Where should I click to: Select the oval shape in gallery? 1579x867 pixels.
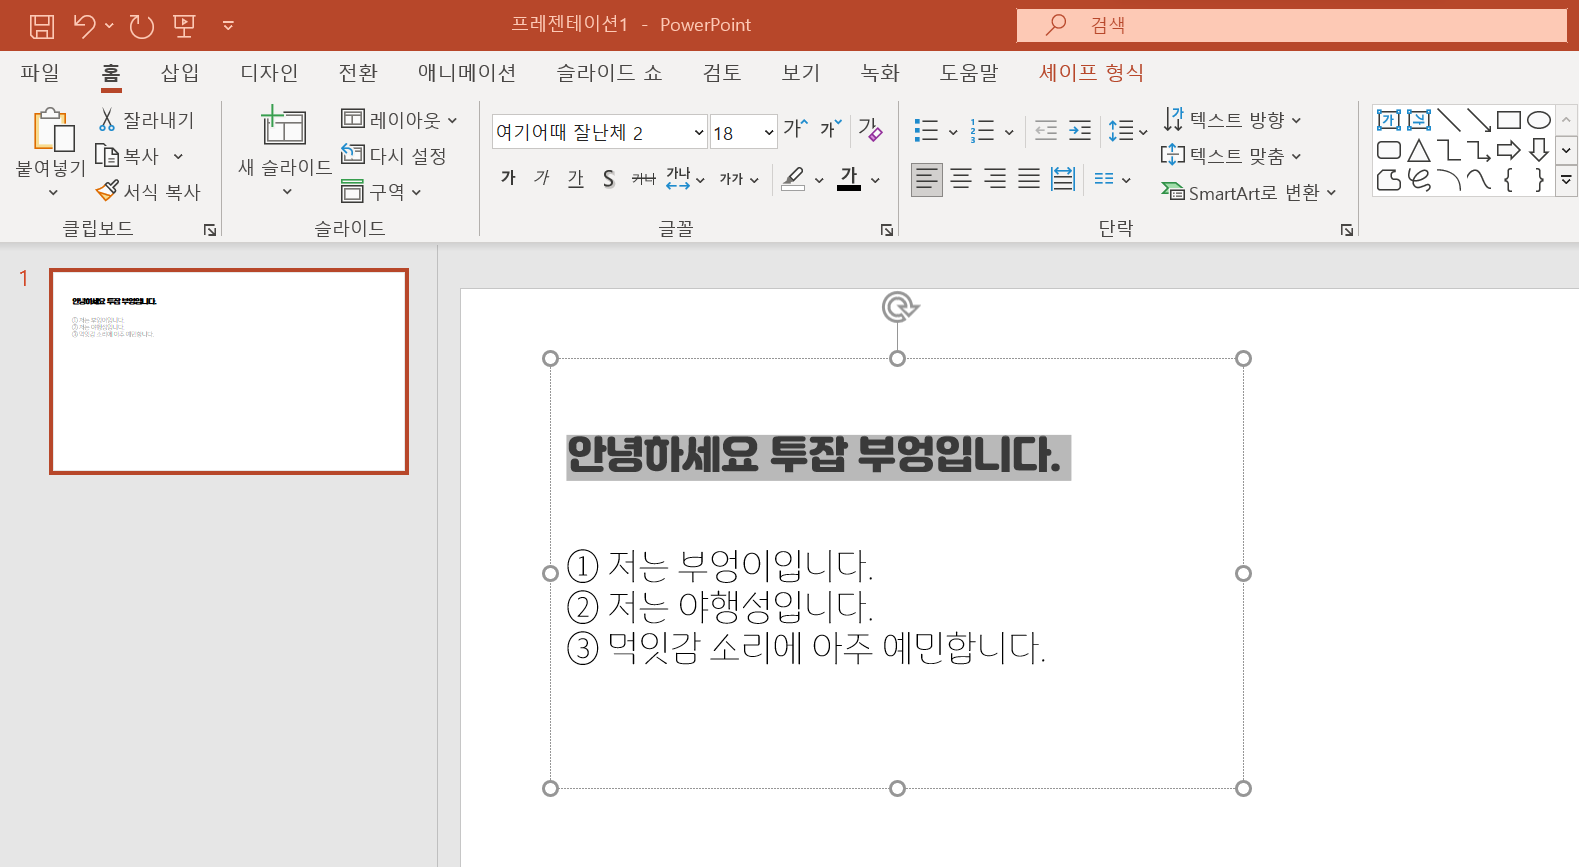[1539, 121]
